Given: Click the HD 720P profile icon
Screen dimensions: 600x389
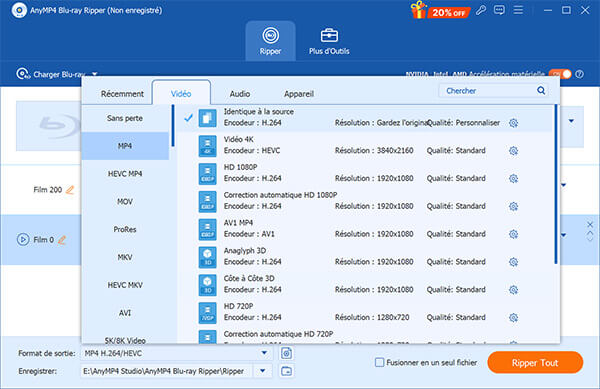Looking at the screenshot, I should pyautogui.click(x=207, y=313).
